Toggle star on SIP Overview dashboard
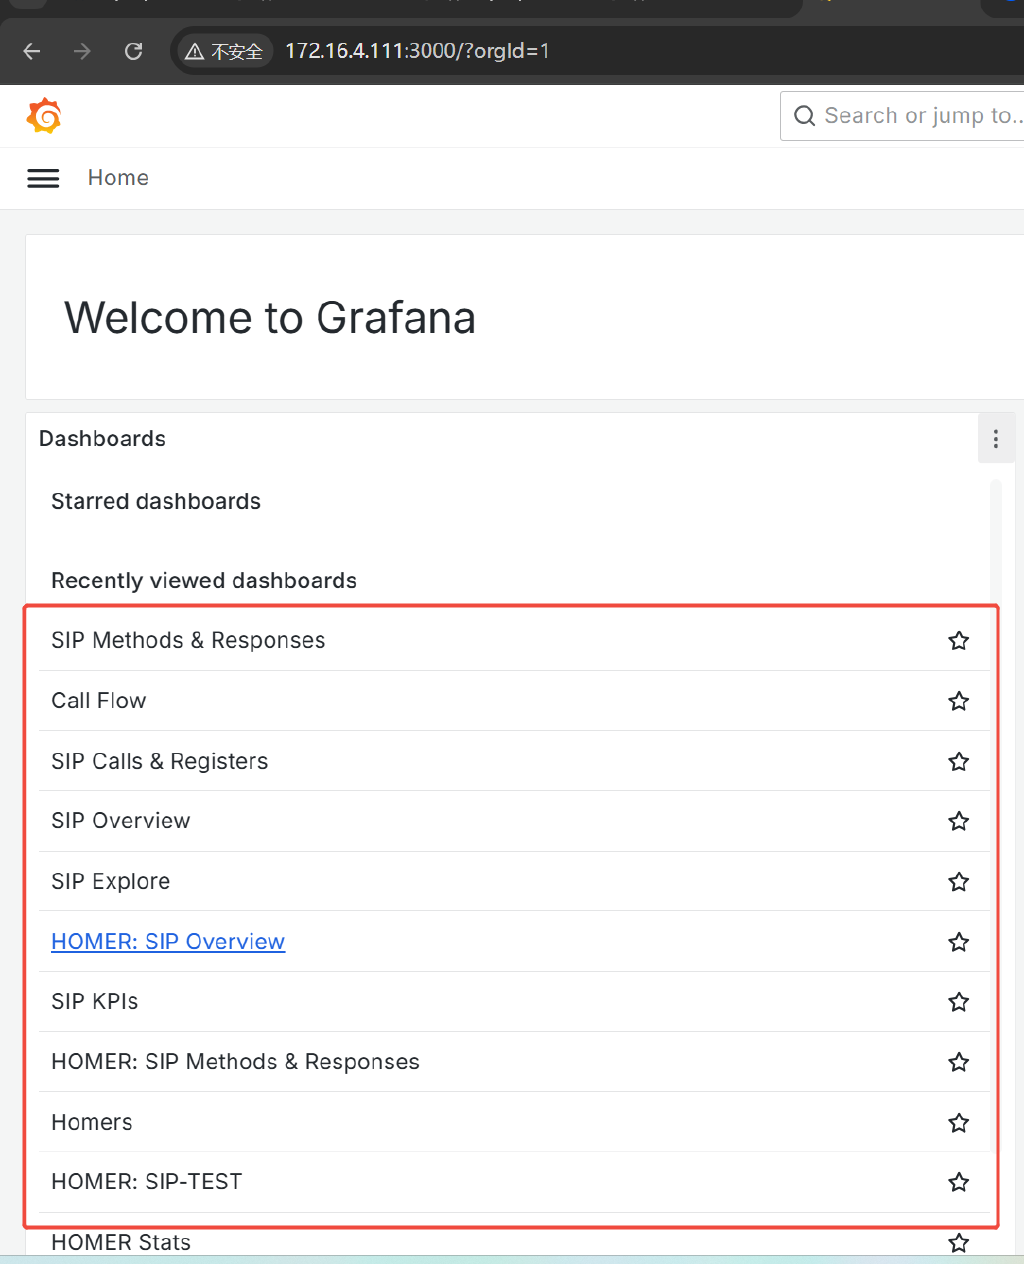The width and height of the screenshot is (1024, 1264). click(958, 821)
